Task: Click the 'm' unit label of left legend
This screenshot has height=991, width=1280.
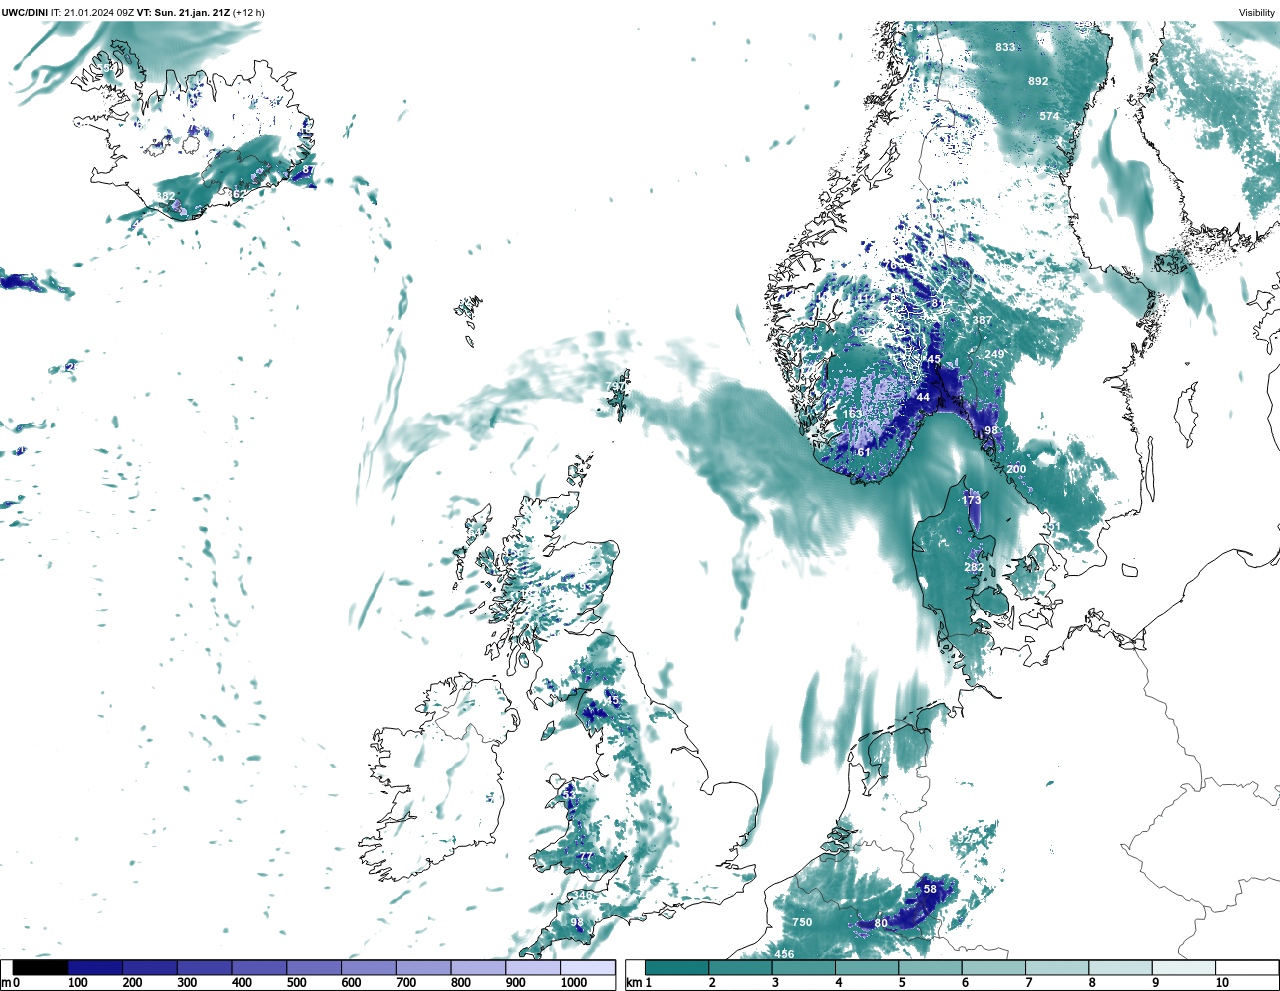Action: tap(6, 983)
